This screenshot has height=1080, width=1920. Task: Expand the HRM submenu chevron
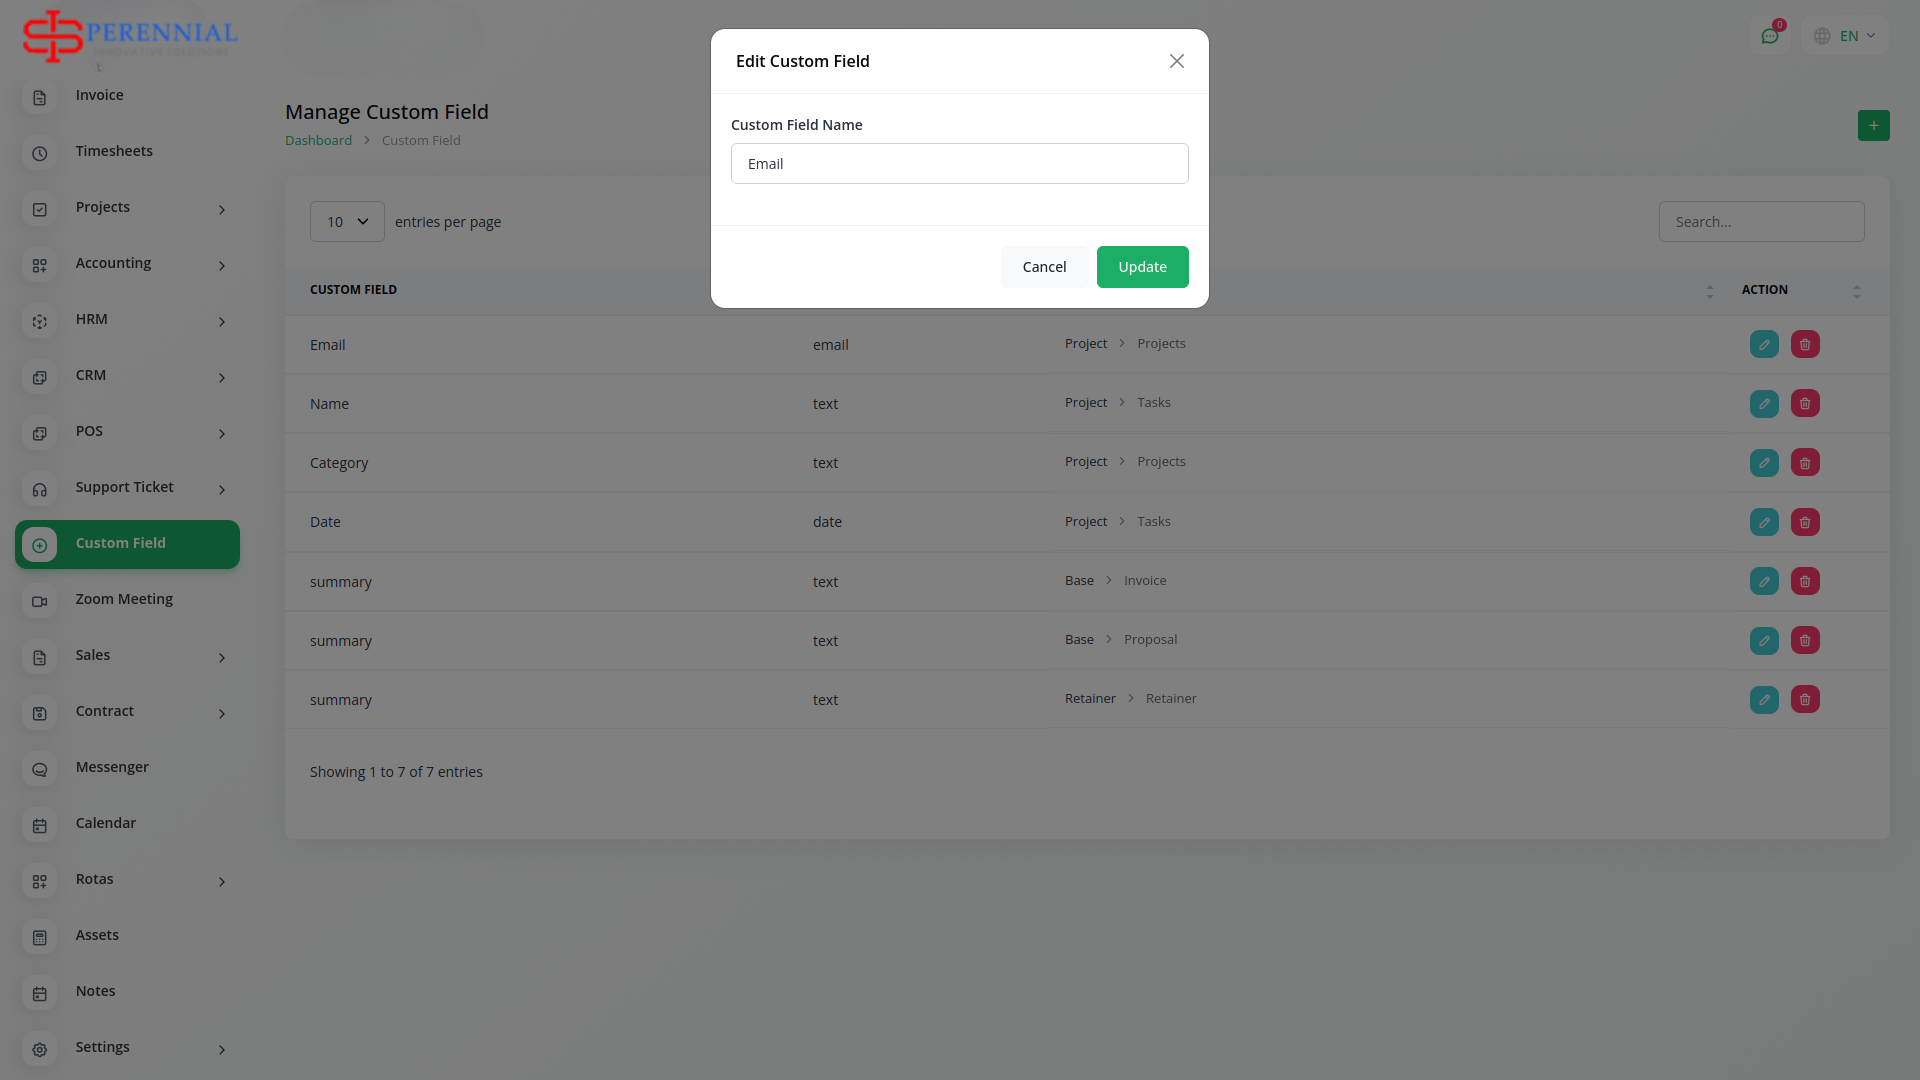pyautogui.click(x=222, y=322)
